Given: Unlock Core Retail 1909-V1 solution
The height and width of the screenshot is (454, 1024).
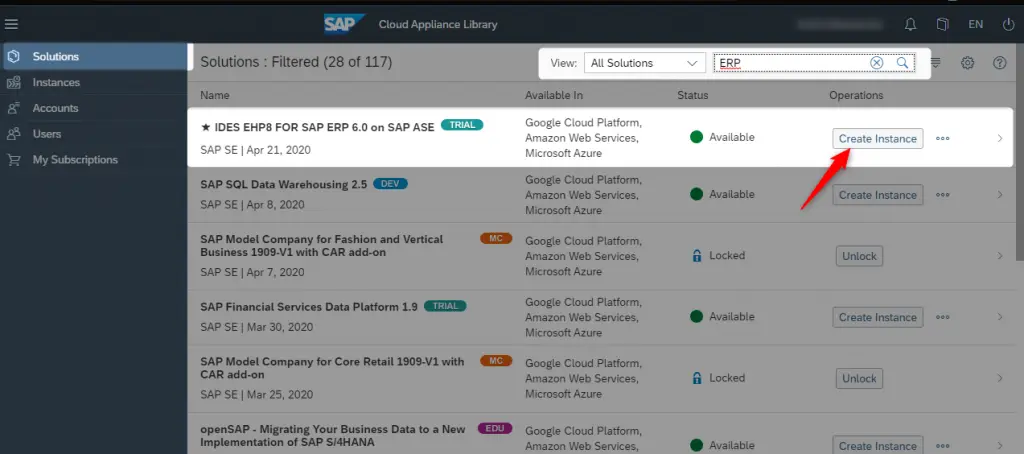Looking at the screenshot, I should click(x=859, y=378).
